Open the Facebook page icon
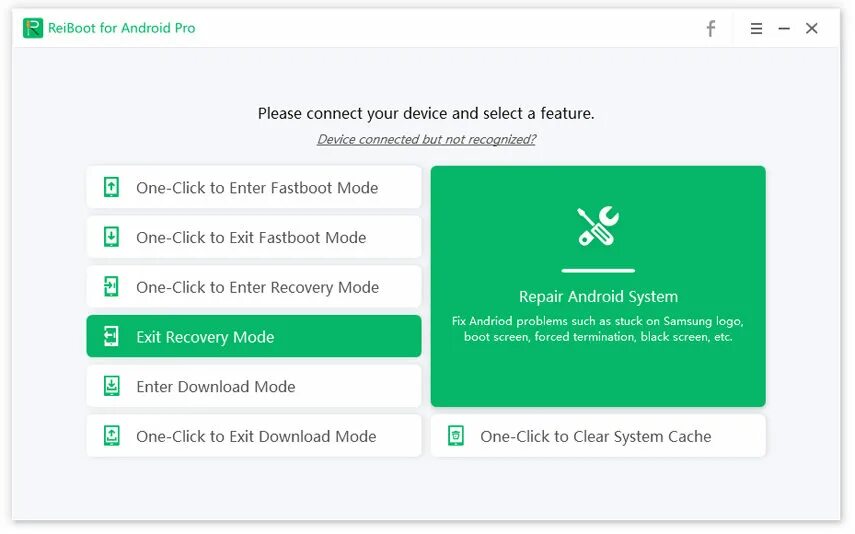This screenshot has height=534, width=855. [711, 29]
